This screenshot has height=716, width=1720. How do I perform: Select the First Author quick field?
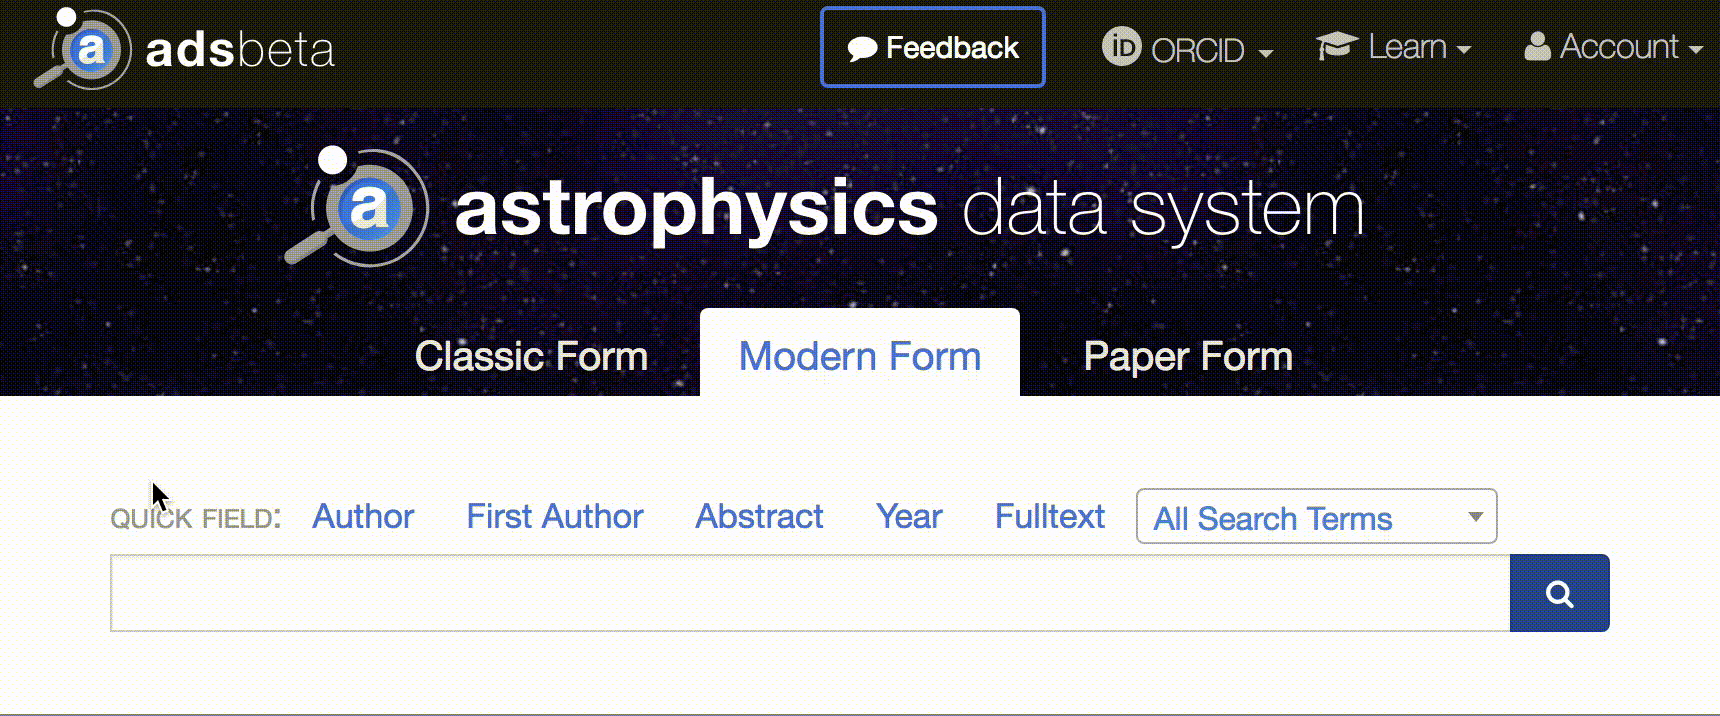(554, 516)
